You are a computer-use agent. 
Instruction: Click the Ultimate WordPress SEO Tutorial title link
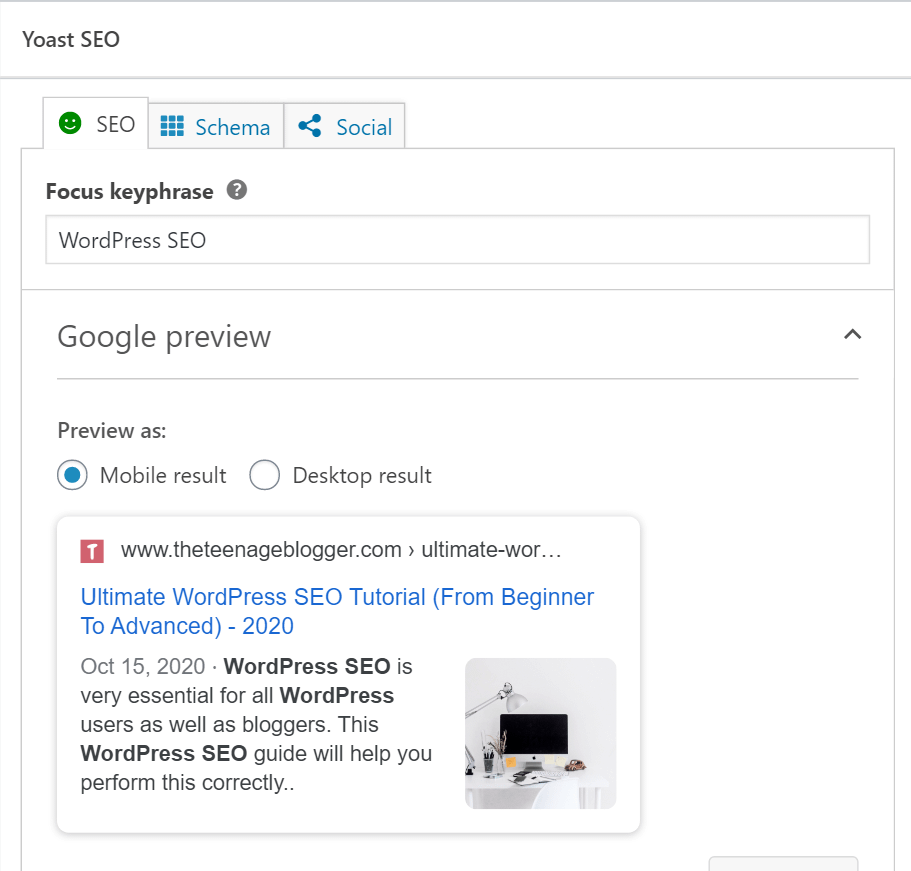[337, 611]
